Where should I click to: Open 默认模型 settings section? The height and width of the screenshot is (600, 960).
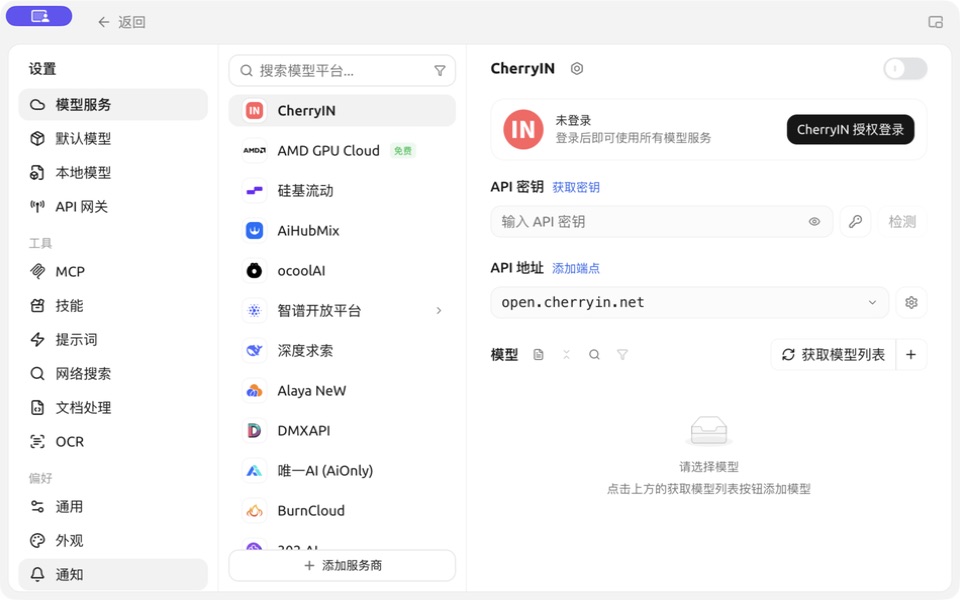(113, 138)
